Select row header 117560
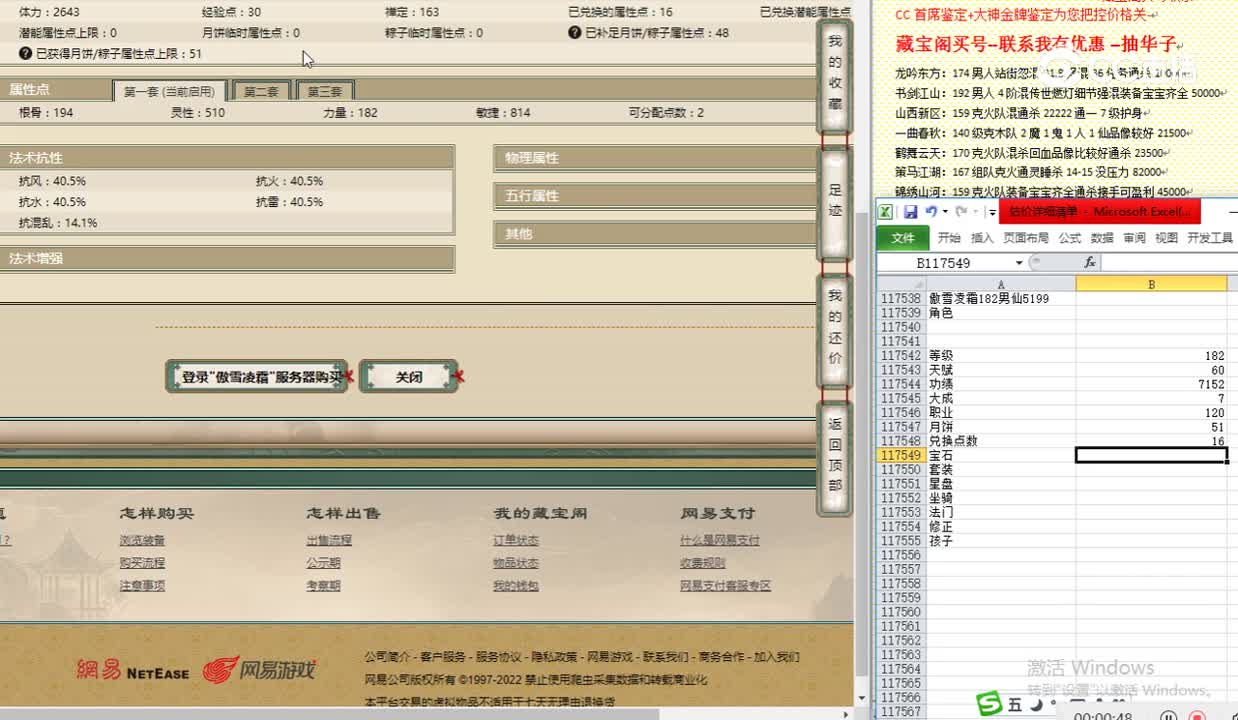 click(x=901, y=612)
